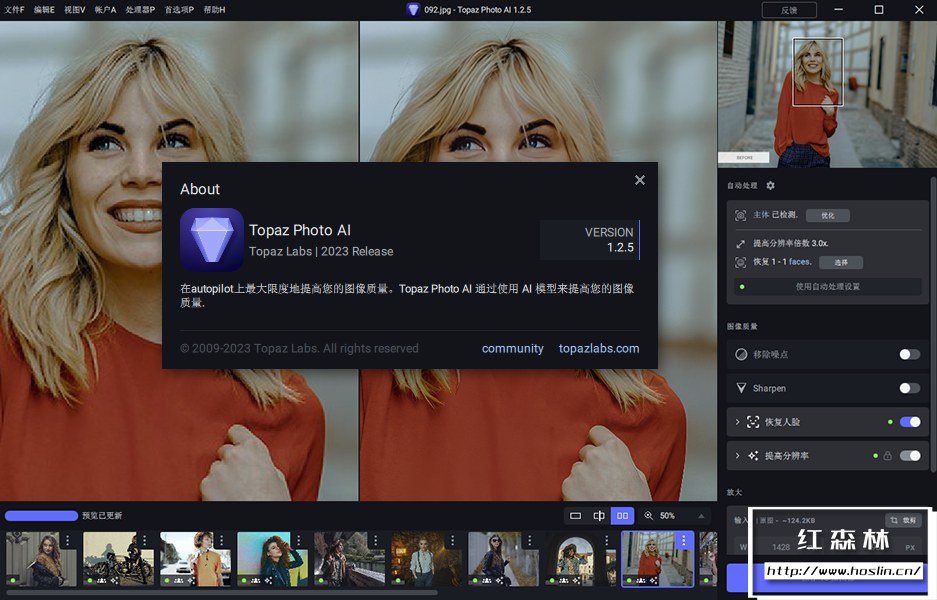Open the 文件F menu
The width and height of the screenshot is (937, 600).
(x=14, y=10)
